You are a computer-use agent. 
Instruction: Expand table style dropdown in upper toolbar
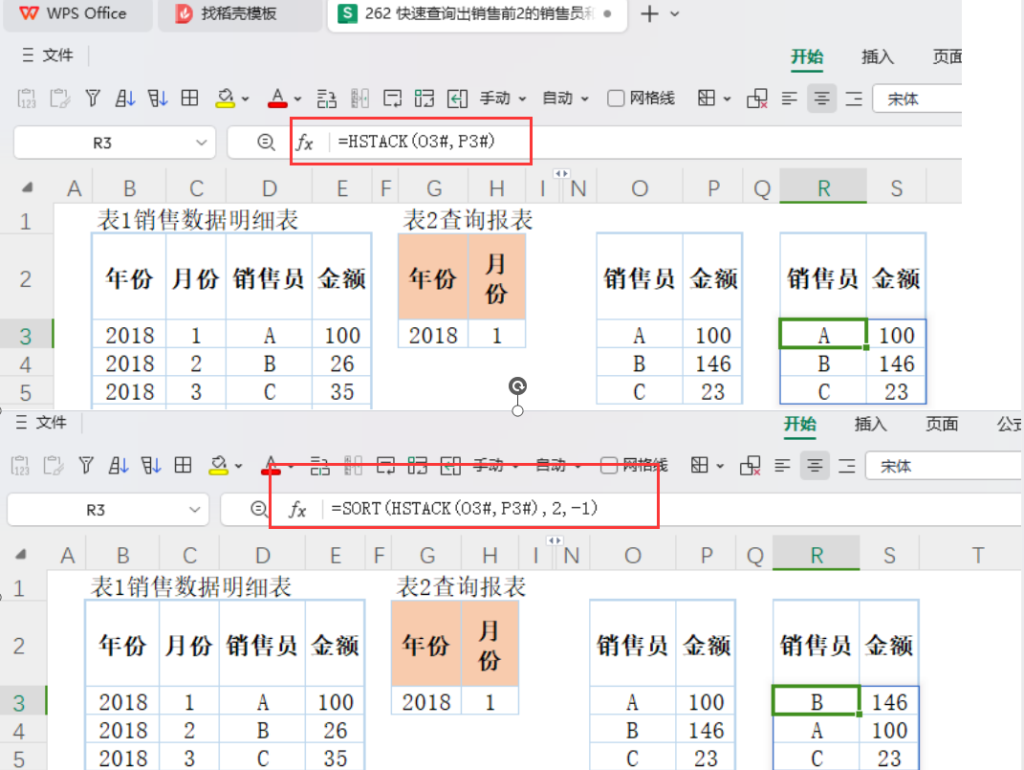coord(728,99)
